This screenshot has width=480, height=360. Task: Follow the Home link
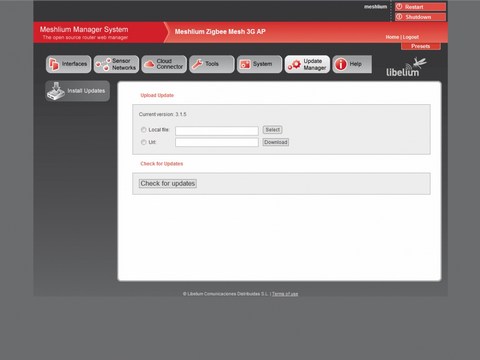pos(392,37)
